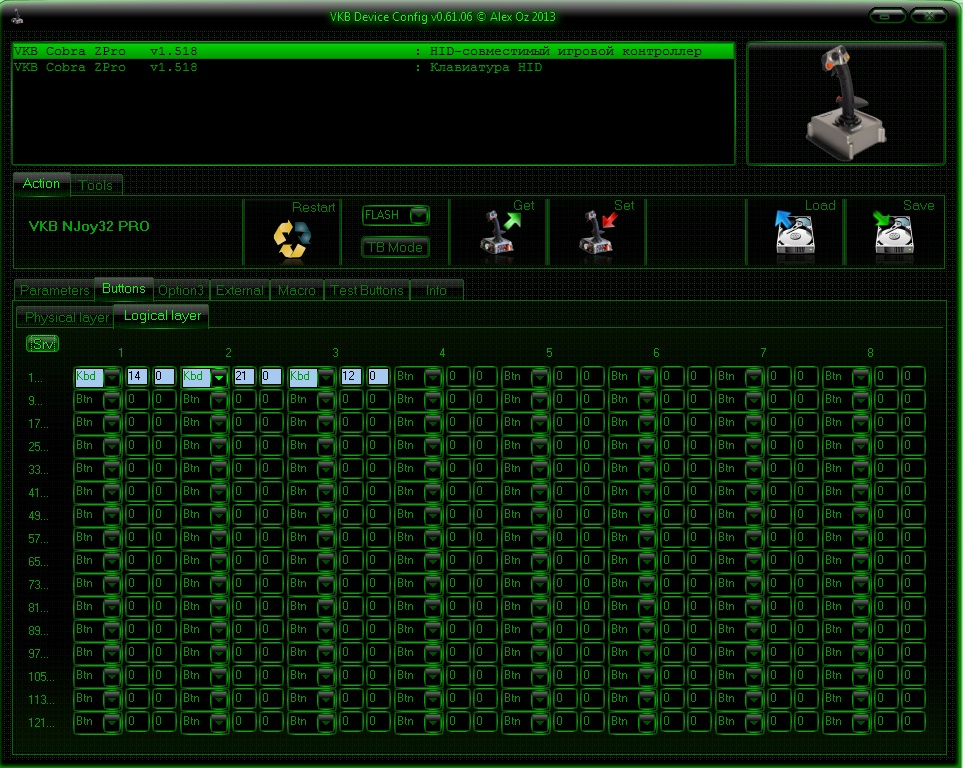This screenshot has height=768, width=963.
Task: Minimize the VKB Device Config window
Action: 887,16
